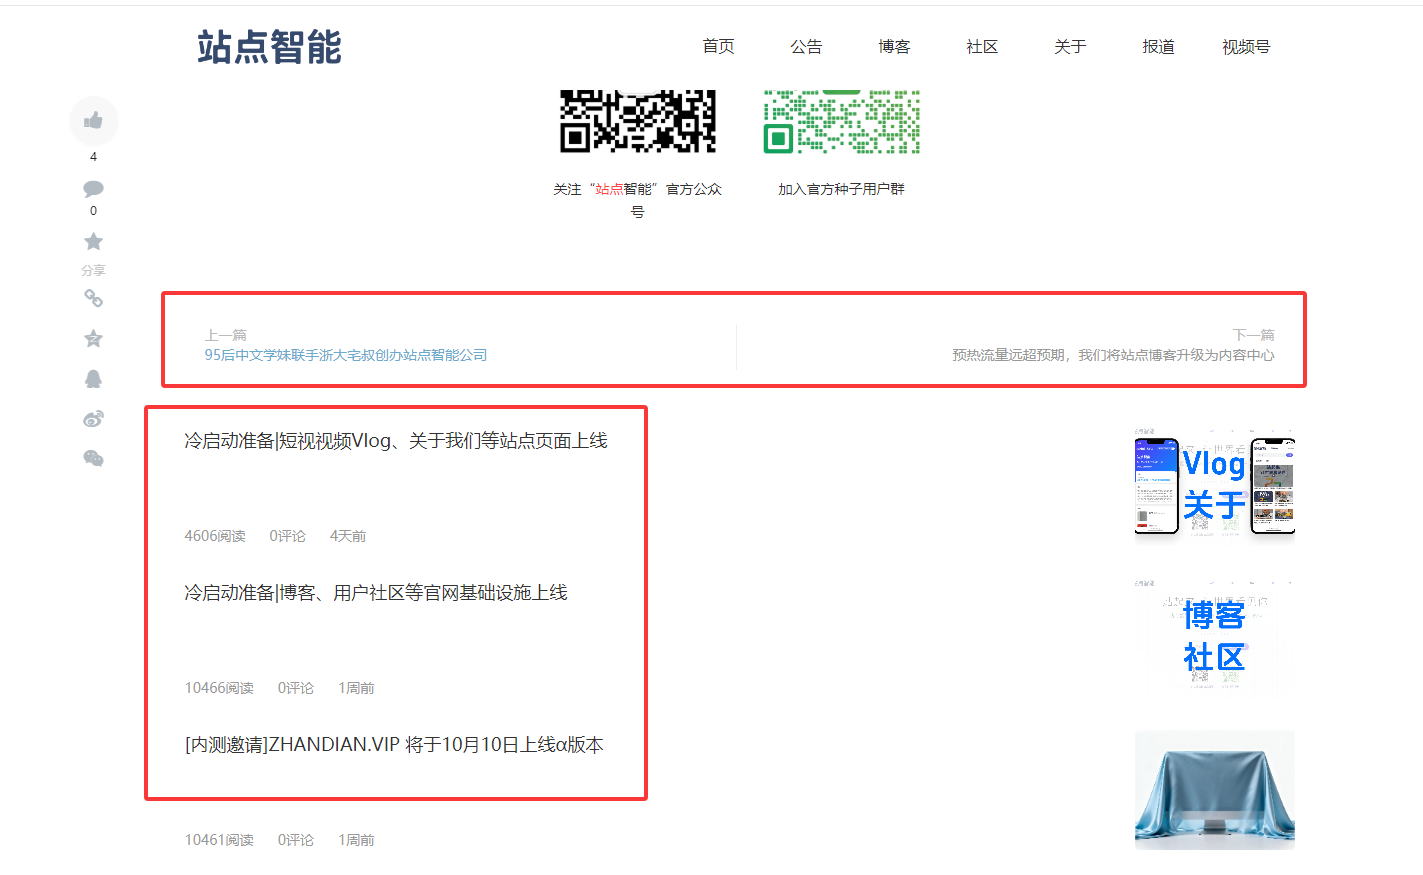This screenshot has width=1423, height=875.
Task: Open previous article about 95后中文学妹
Action: tap(346, 355)
